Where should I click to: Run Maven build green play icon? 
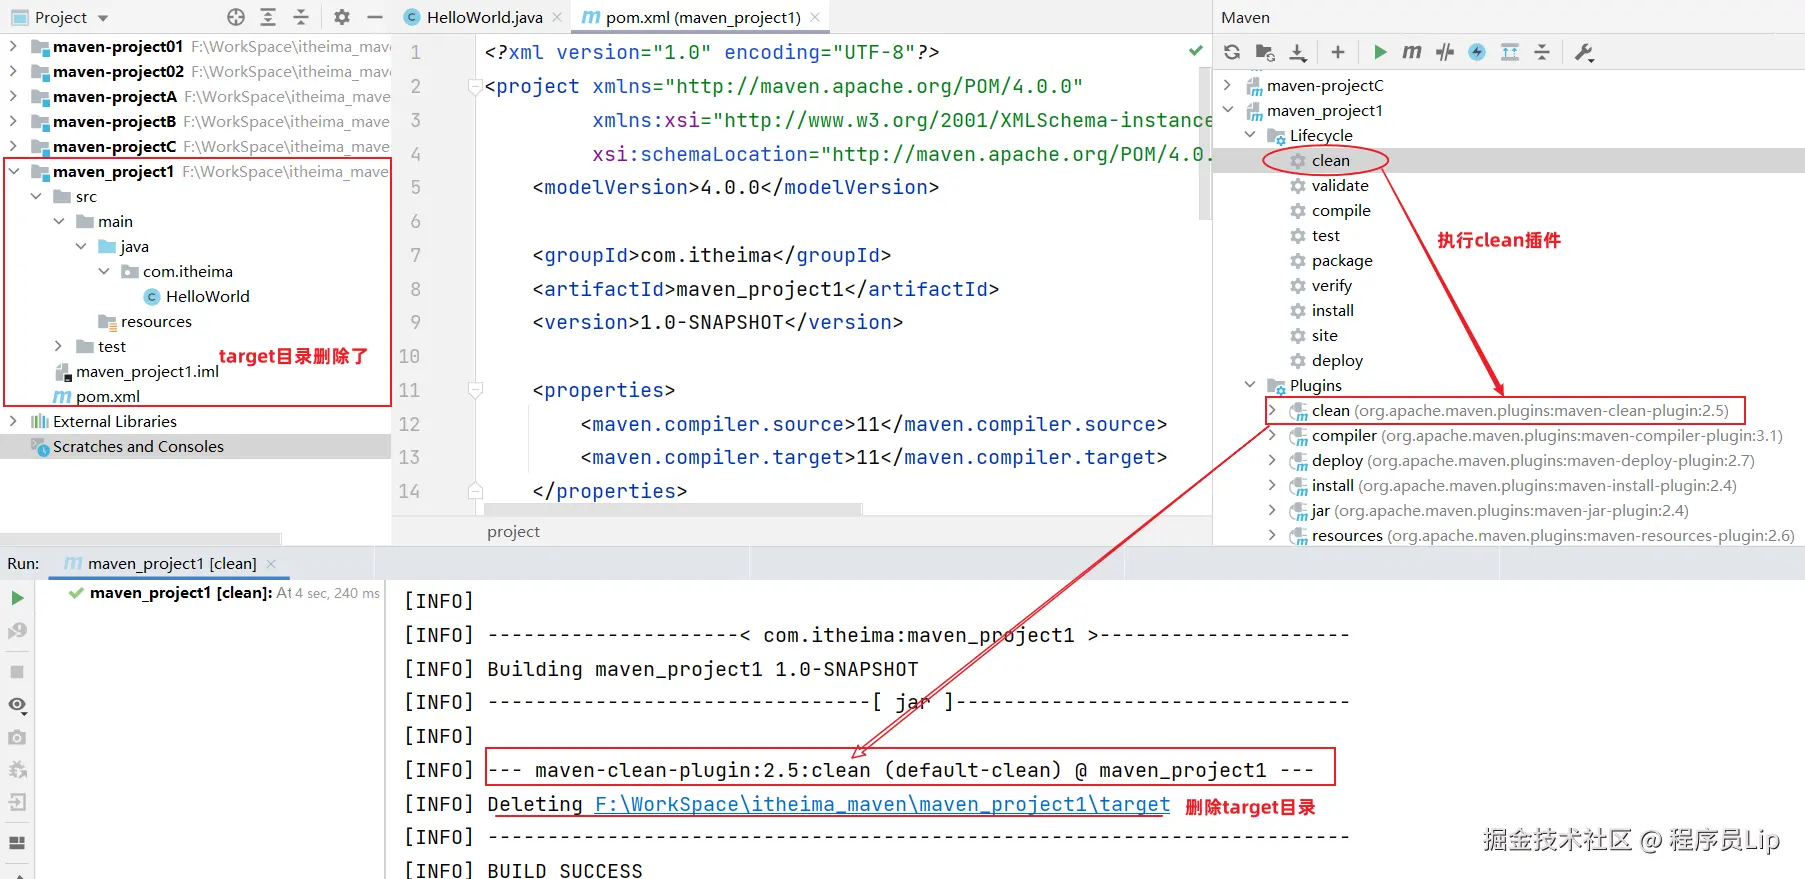coord(1380,52)
